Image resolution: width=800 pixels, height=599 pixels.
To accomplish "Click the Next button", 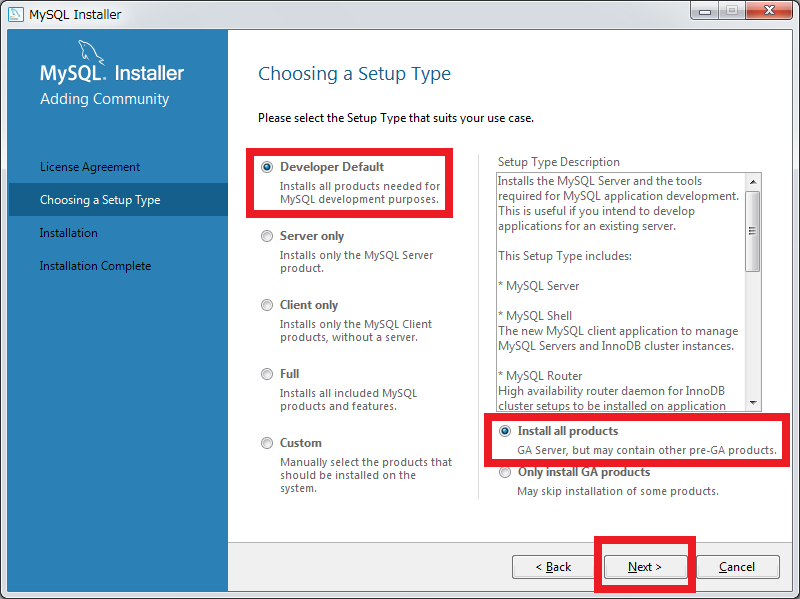I will pos(645,567).
